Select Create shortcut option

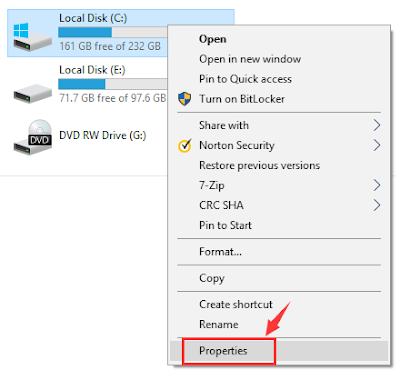pyautogui.click(x=236, y=304)
